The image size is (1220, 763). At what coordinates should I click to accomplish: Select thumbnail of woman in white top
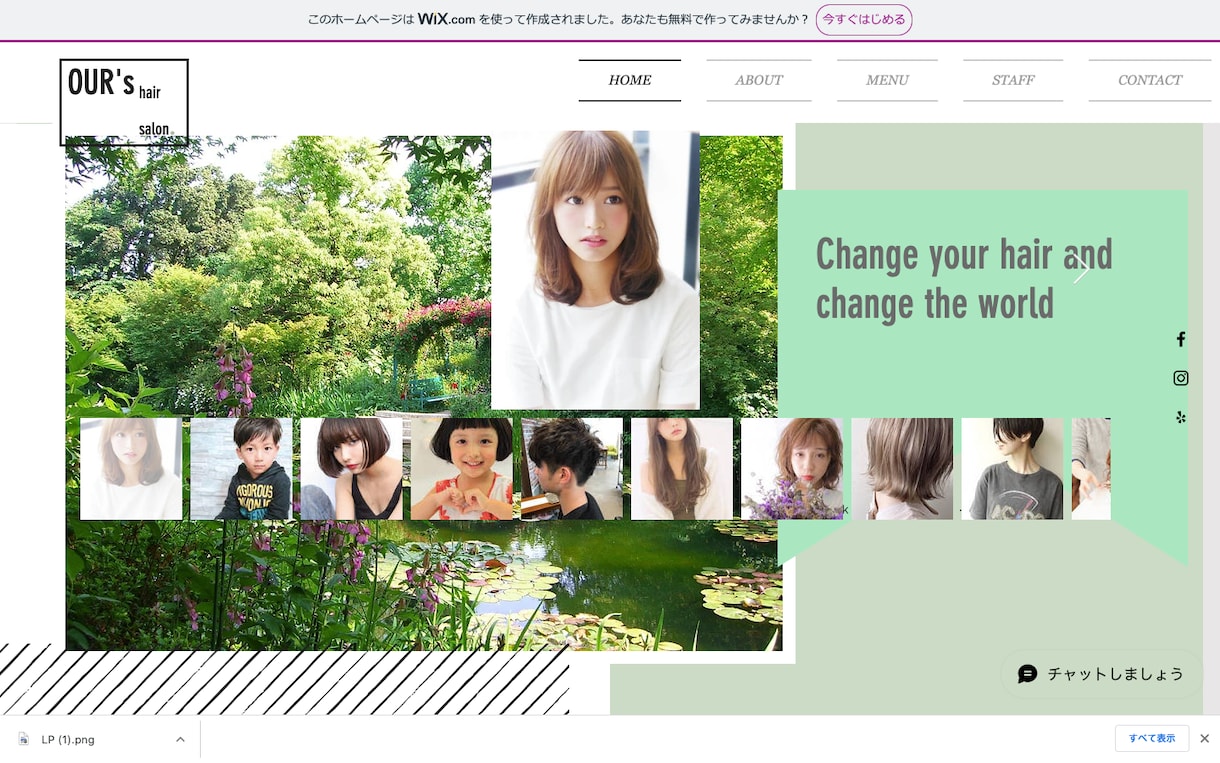click(131, 469)
